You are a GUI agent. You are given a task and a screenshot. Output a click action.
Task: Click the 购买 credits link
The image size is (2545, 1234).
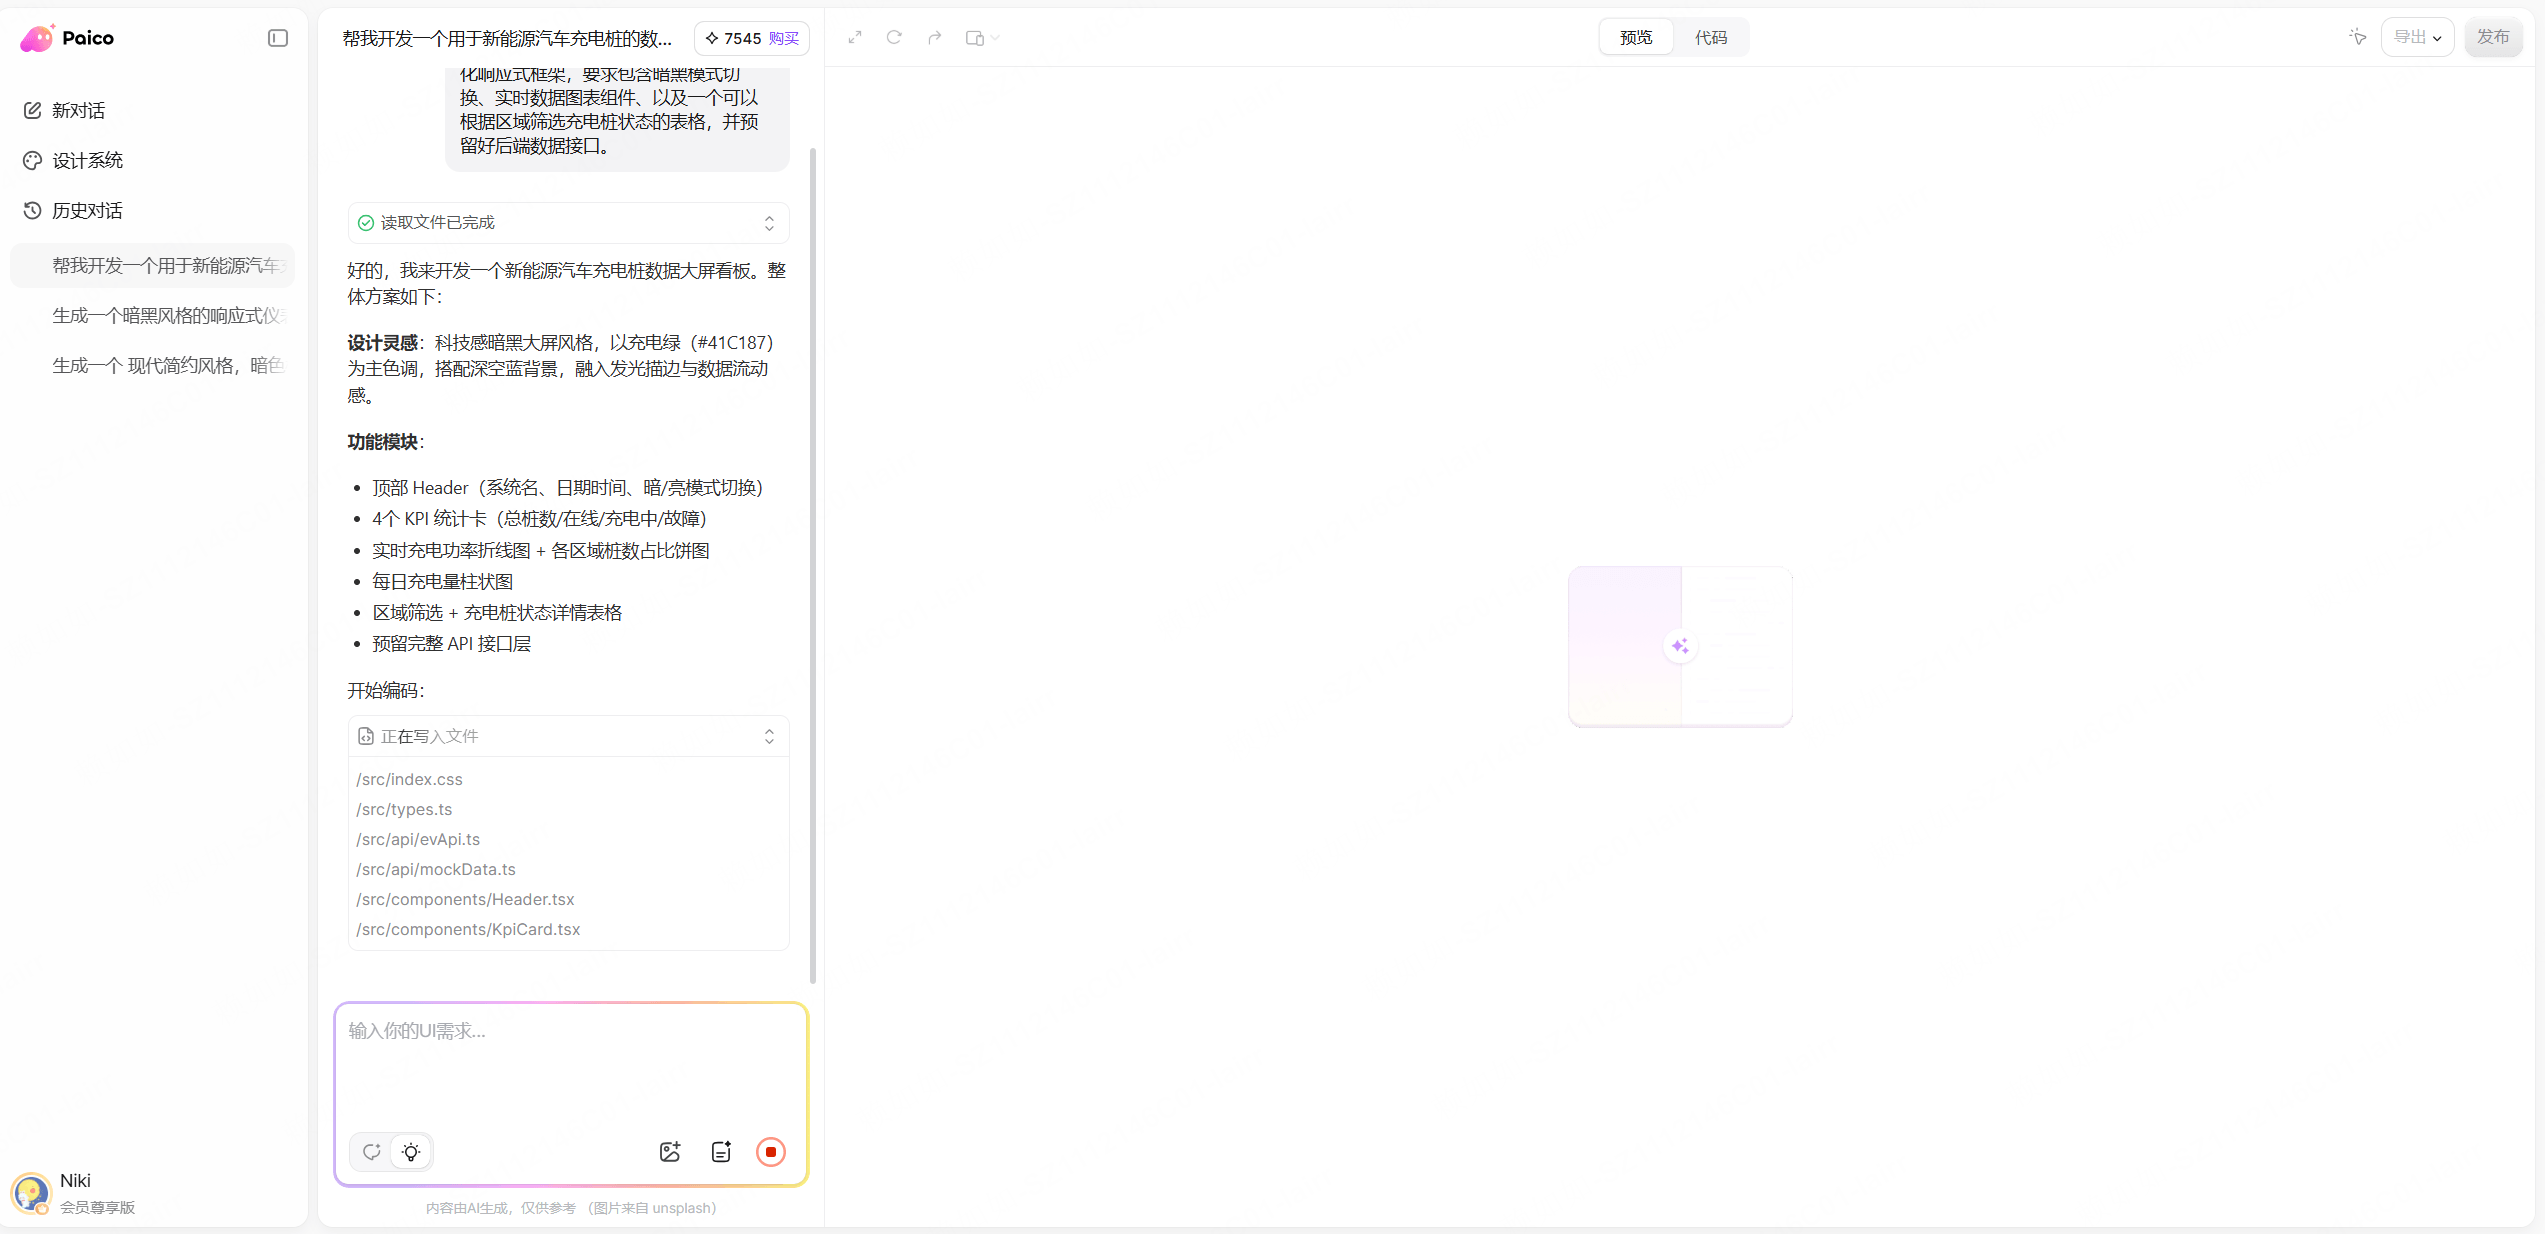(x=784, y=38)
